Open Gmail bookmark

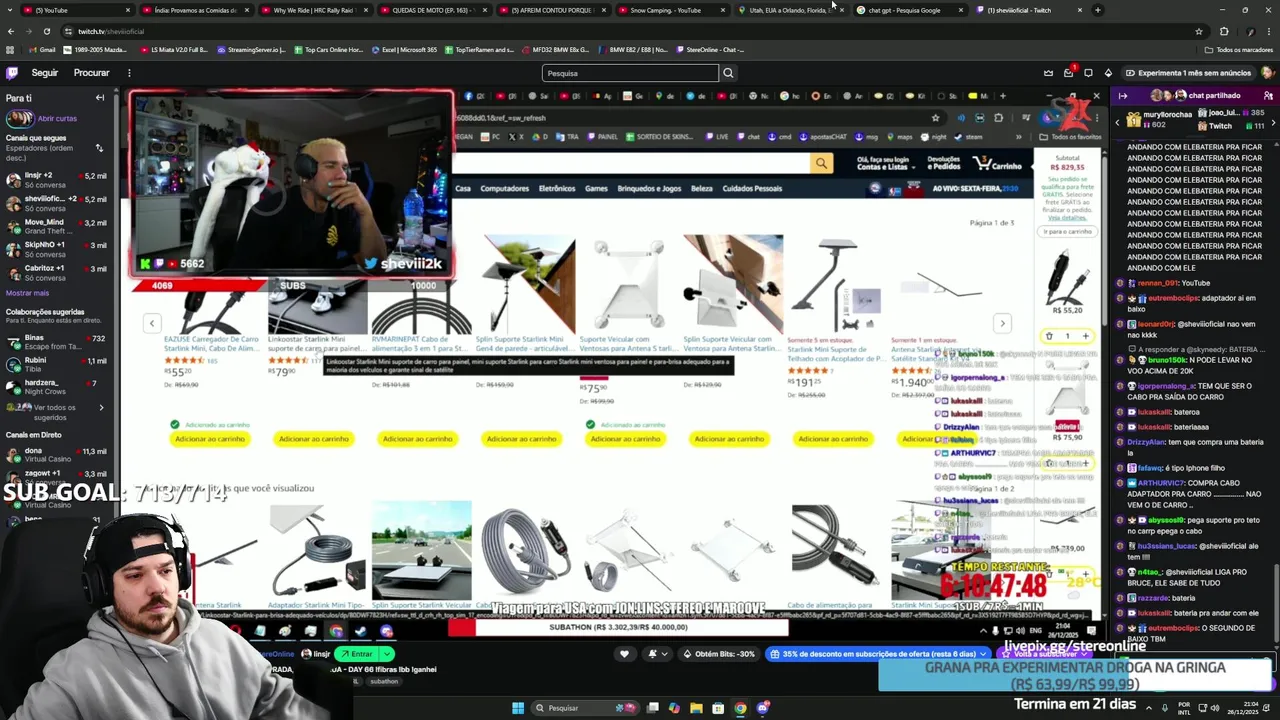(41, 50)
